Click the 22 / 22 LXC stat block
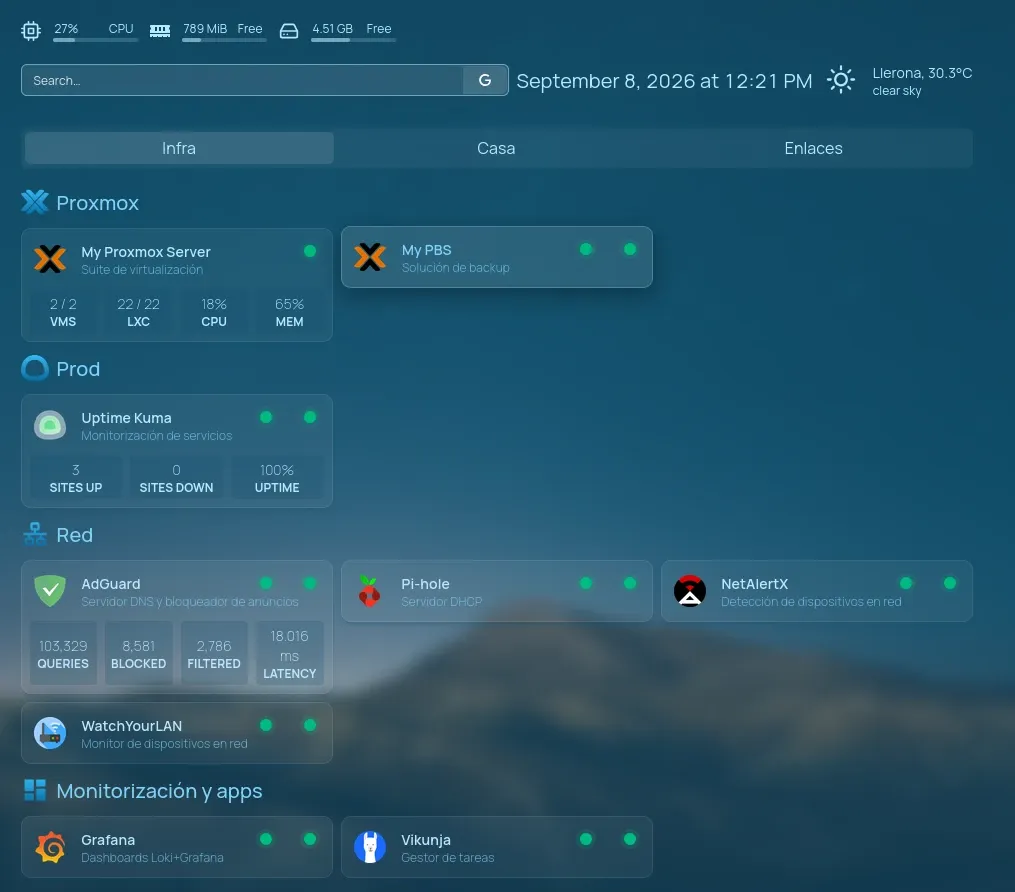 139,313
